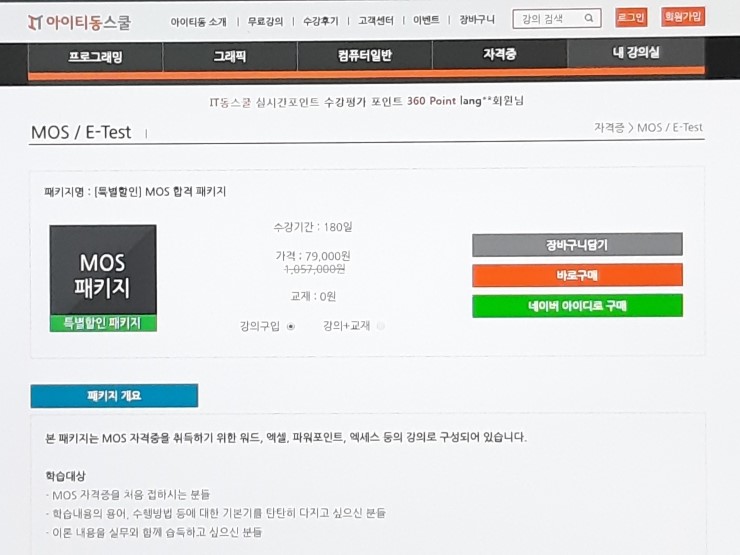
Task: Click the 학습대상 heading
Action: (65, 476)
